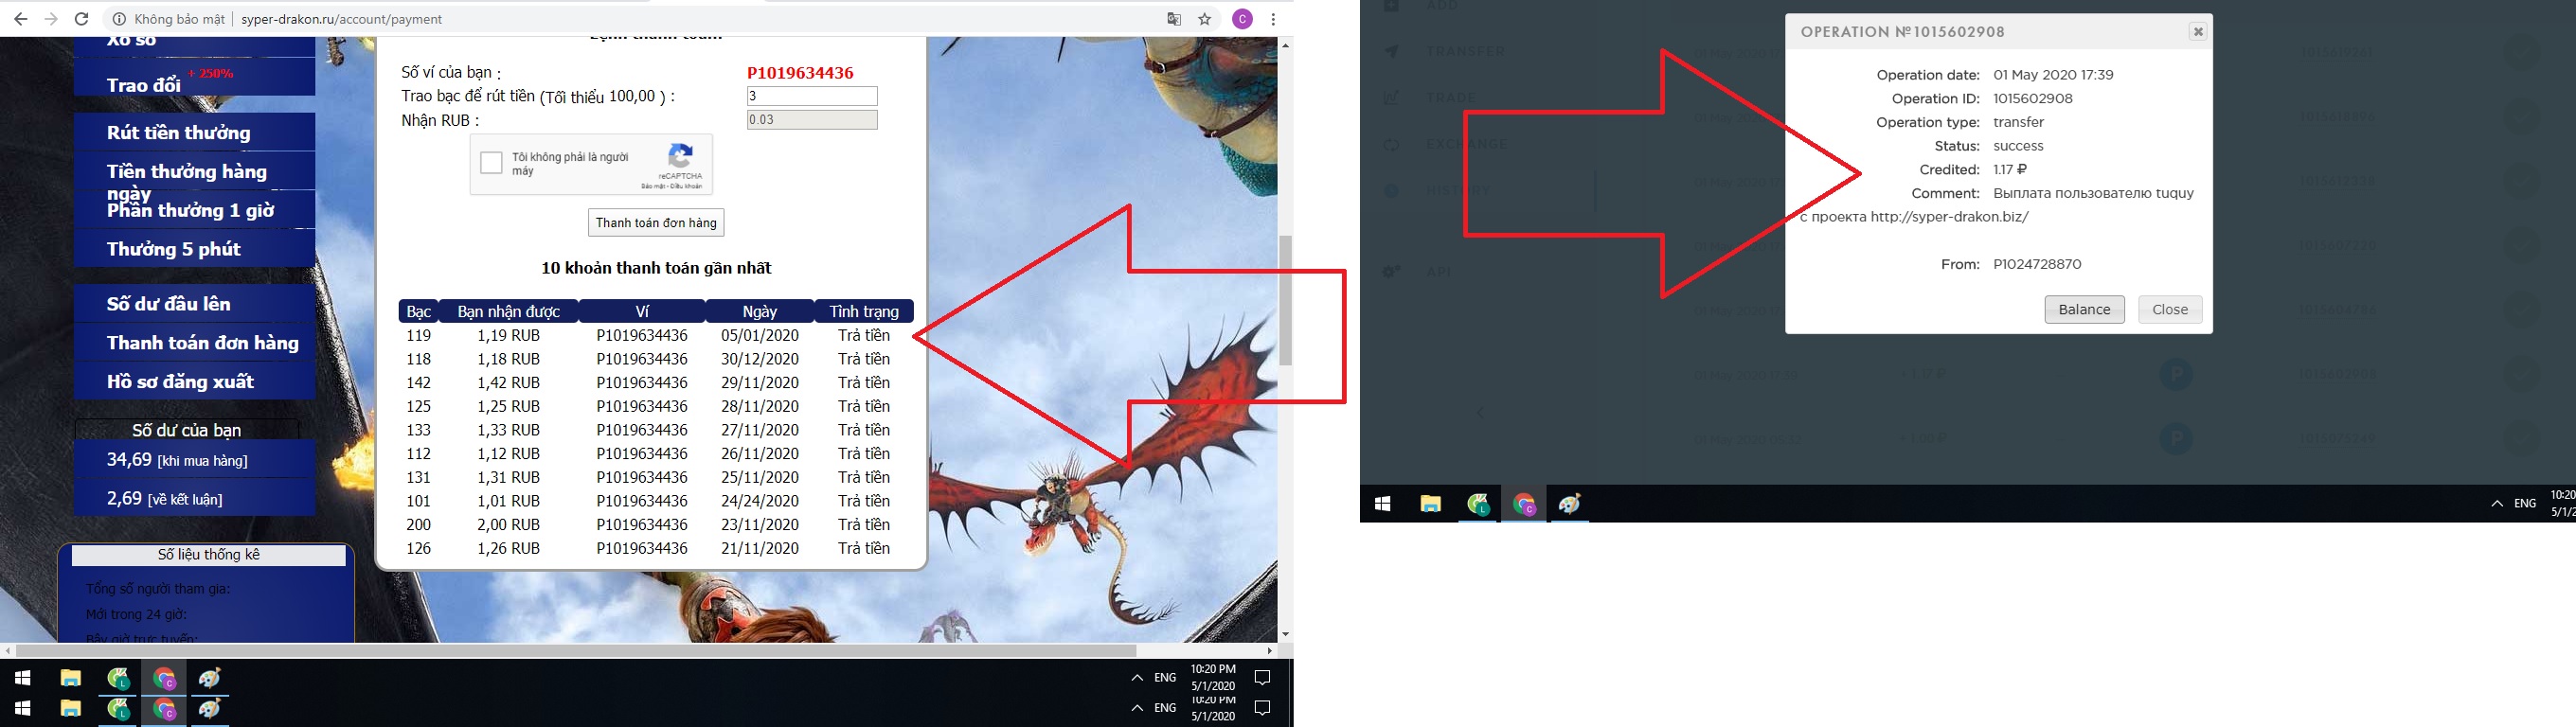
Task: Focus the silver amount field containing 3
Action: (x=812, y=96)
